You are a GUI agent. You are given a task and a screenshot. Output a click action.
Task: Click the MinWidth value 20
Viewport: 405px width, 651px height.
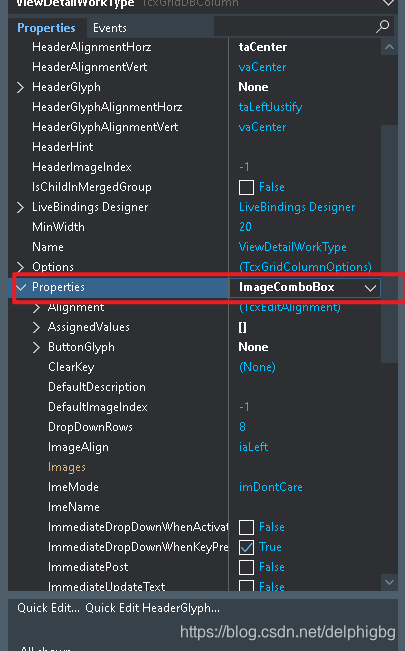pyautogui.click(x=245, y=227)
